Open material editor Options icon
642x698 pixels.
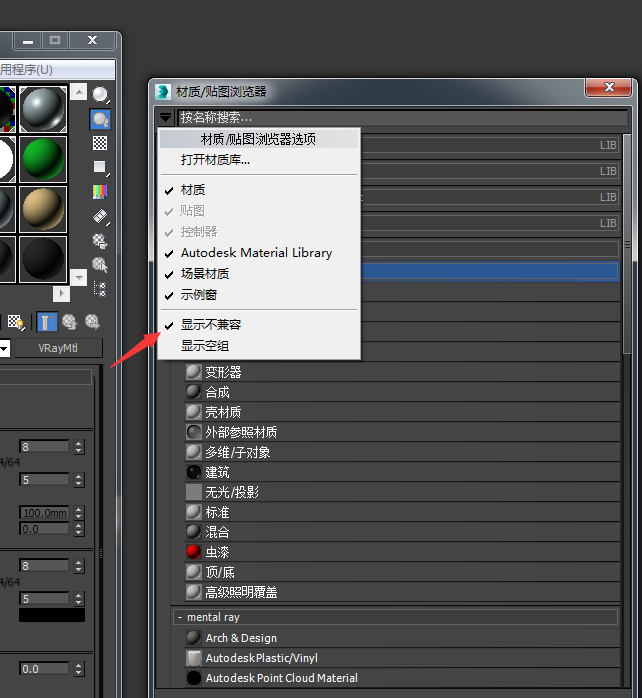(x=100, y=241)
